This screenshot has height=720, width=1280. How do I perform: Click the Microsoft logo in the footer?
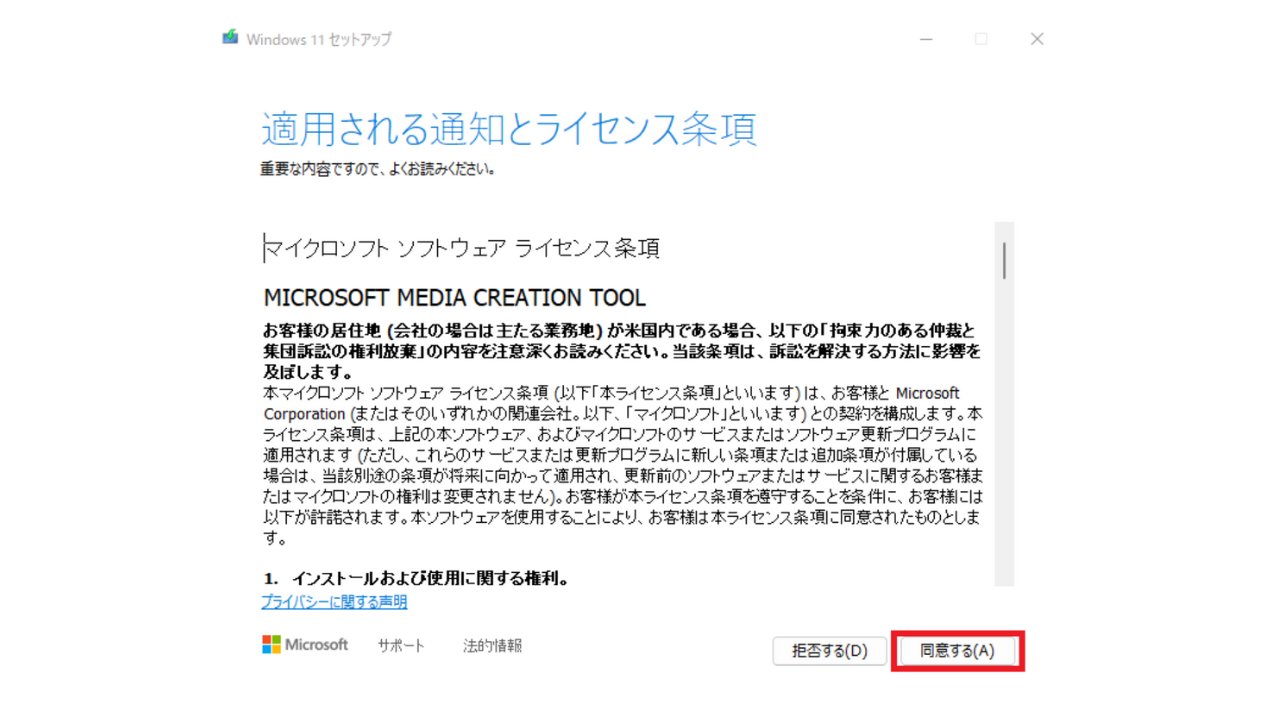305,645
